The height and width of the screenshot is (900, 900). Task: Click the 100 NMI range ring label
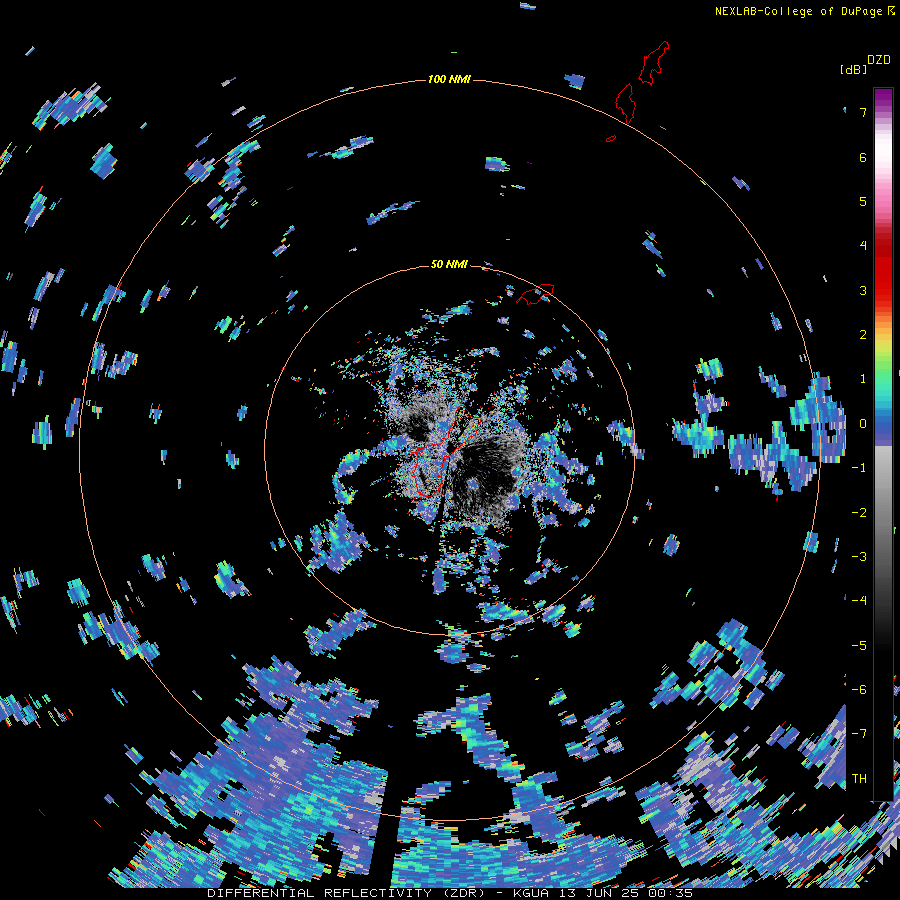tap(449, 79)
